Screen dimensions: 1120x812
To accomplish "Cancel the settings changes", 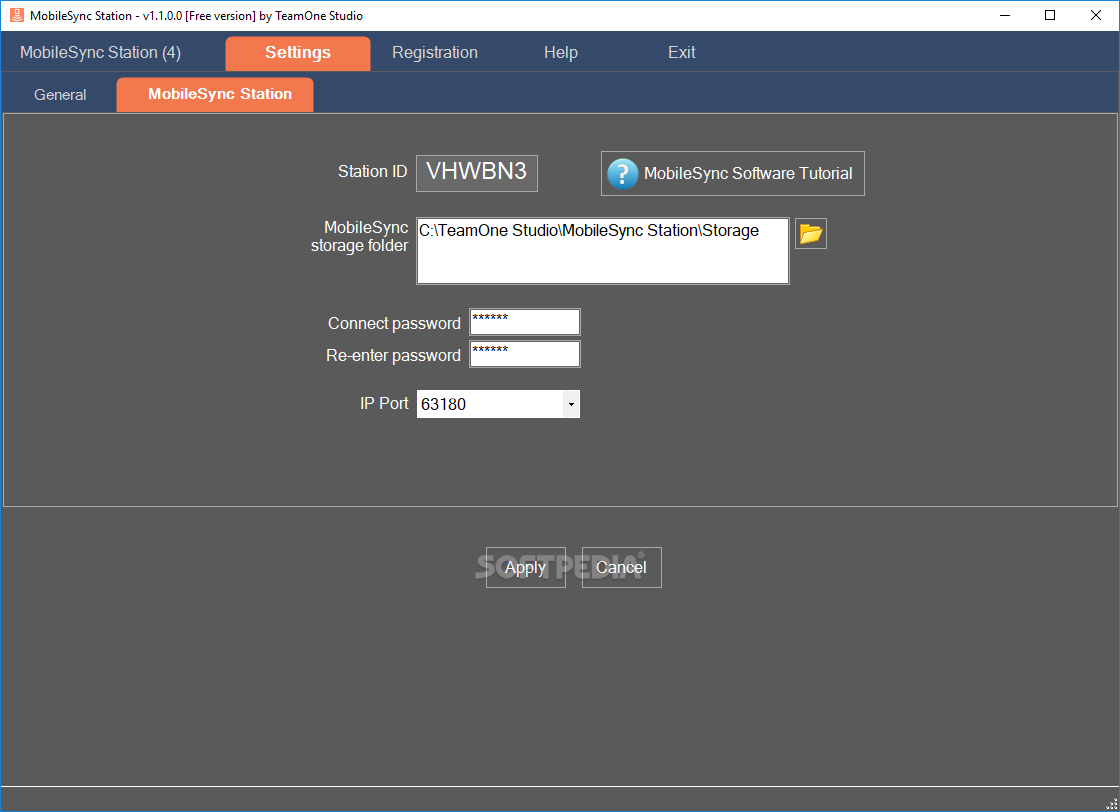I will point(621,568).
